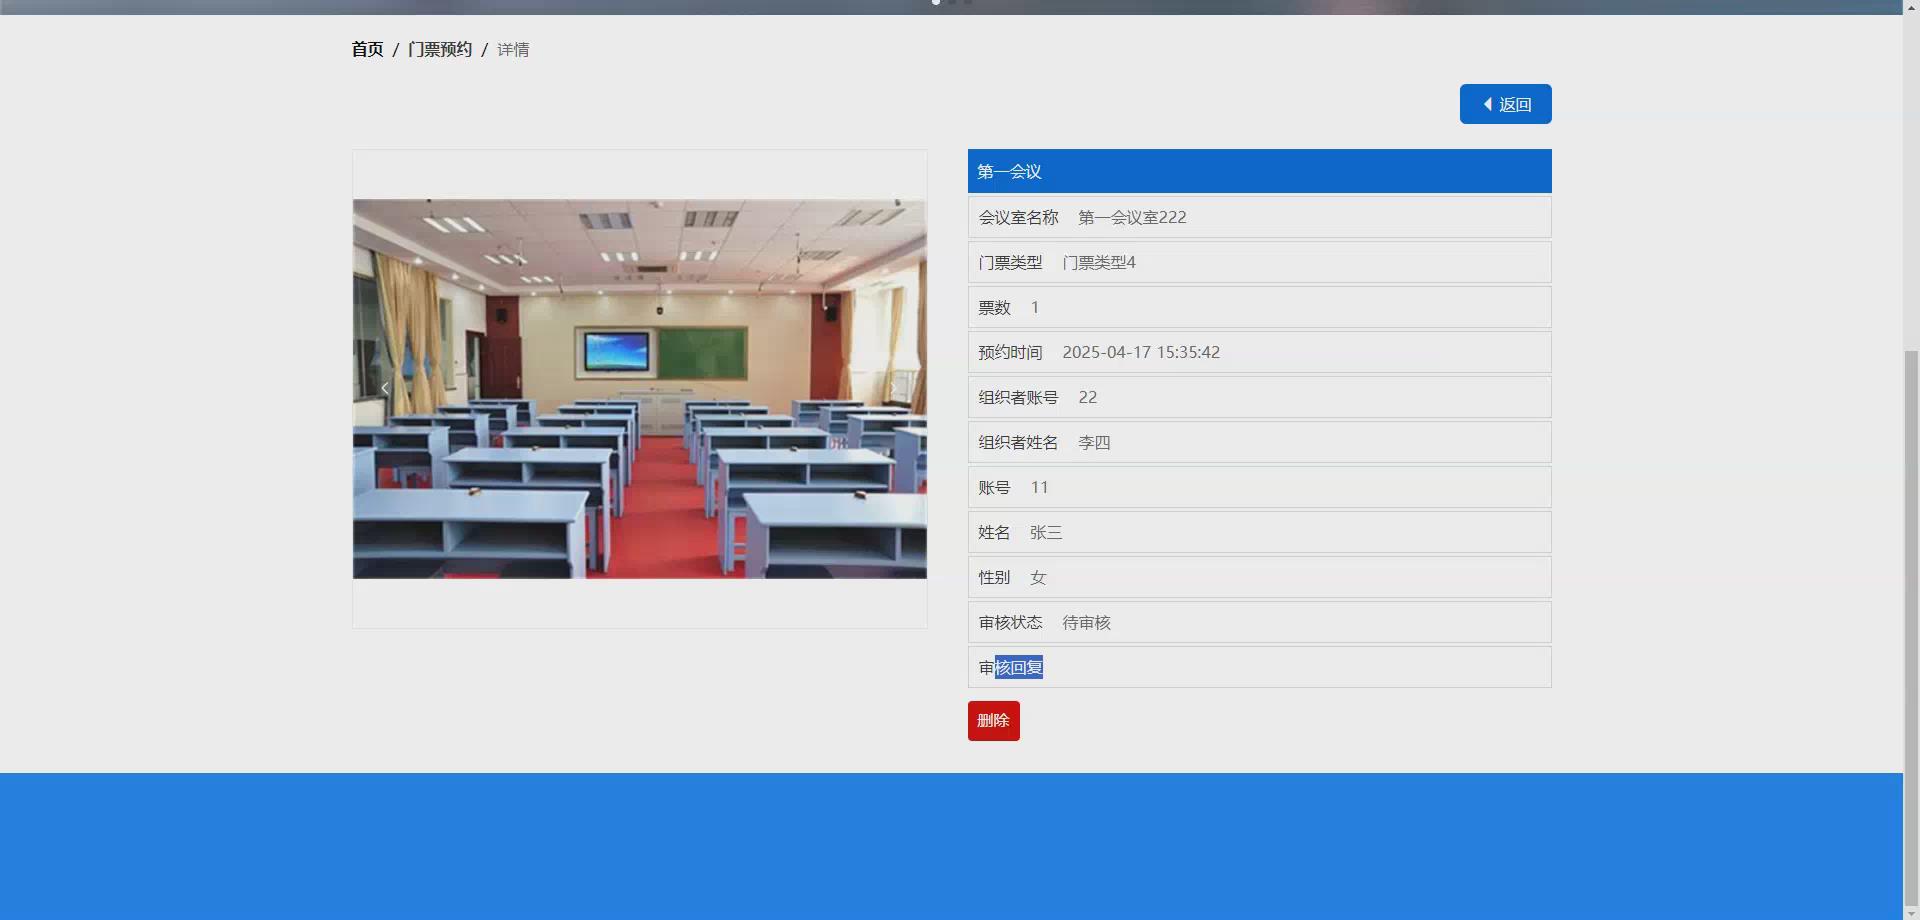Select the first carousel indicator dot in banner

pos(935,3)
